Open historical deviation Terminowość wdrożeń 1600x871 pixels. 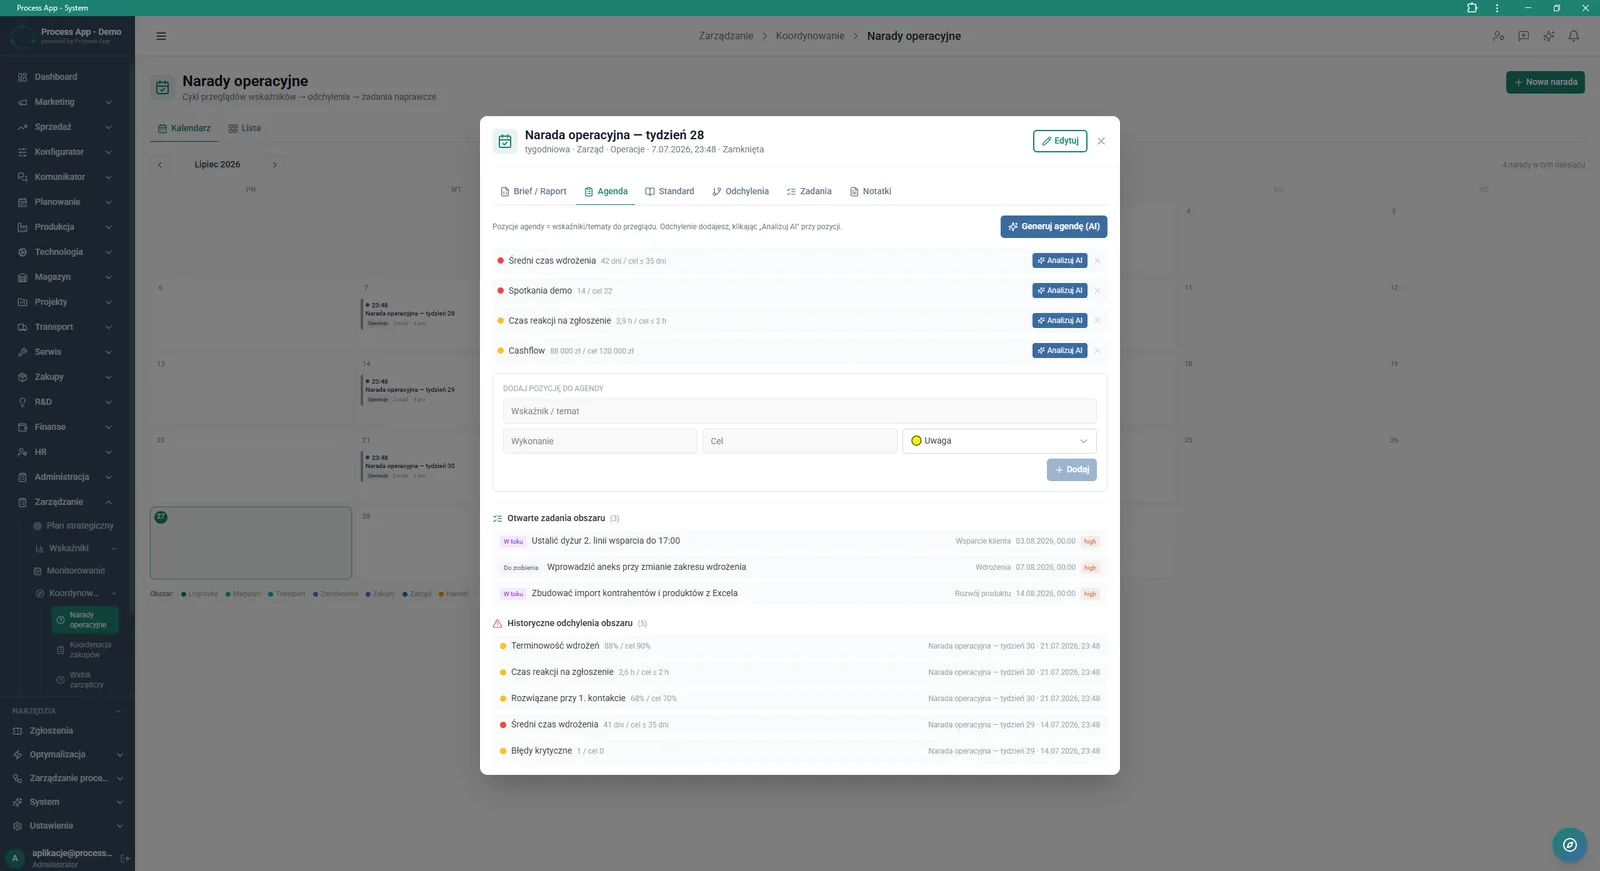(x=800, y=646)
